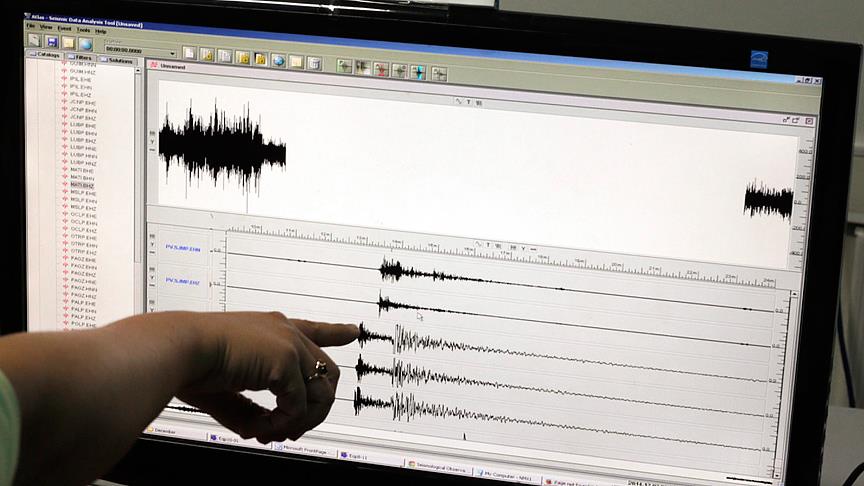Viewport: 864px width, 486px height.
Task: Click the Microsoft FrontPage taskbar button
Action: click(304, 449)
